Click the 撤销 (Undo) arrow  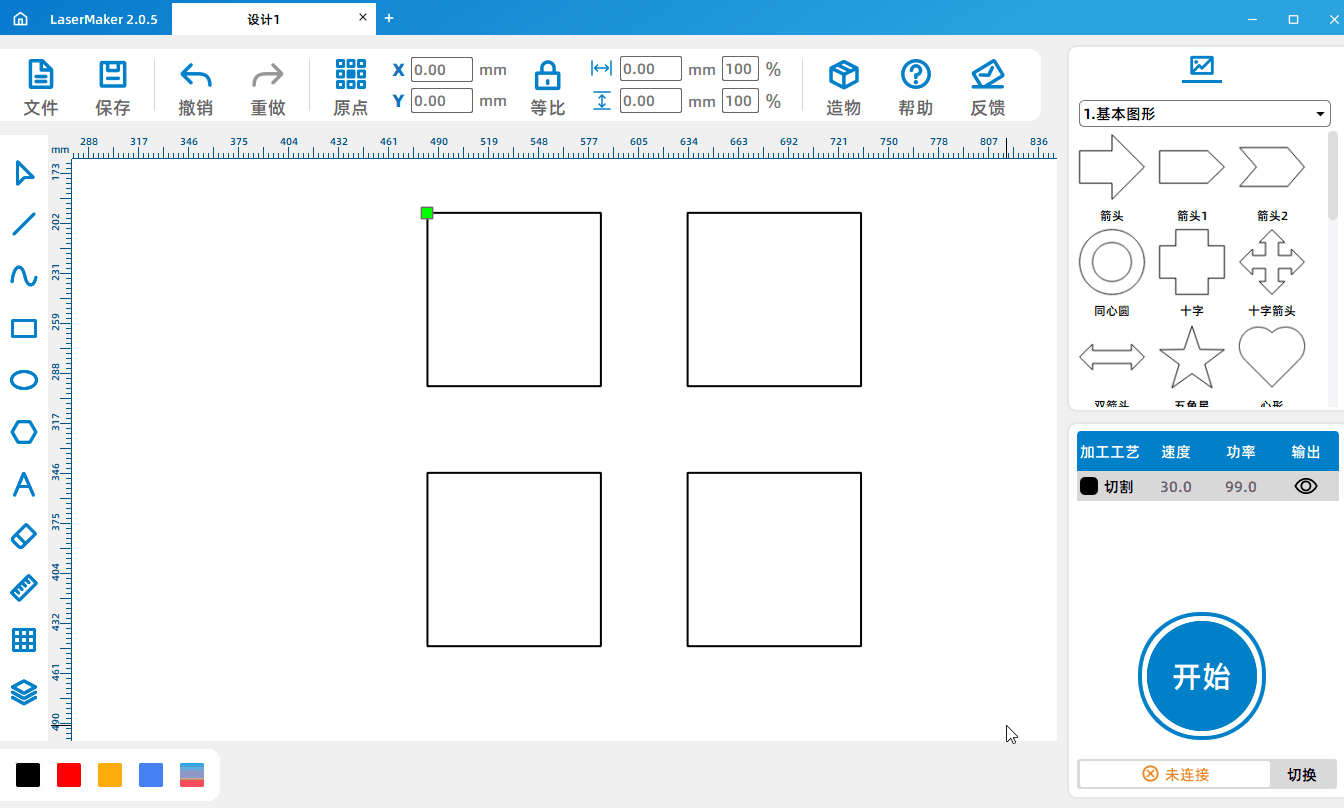click(195, 75)
